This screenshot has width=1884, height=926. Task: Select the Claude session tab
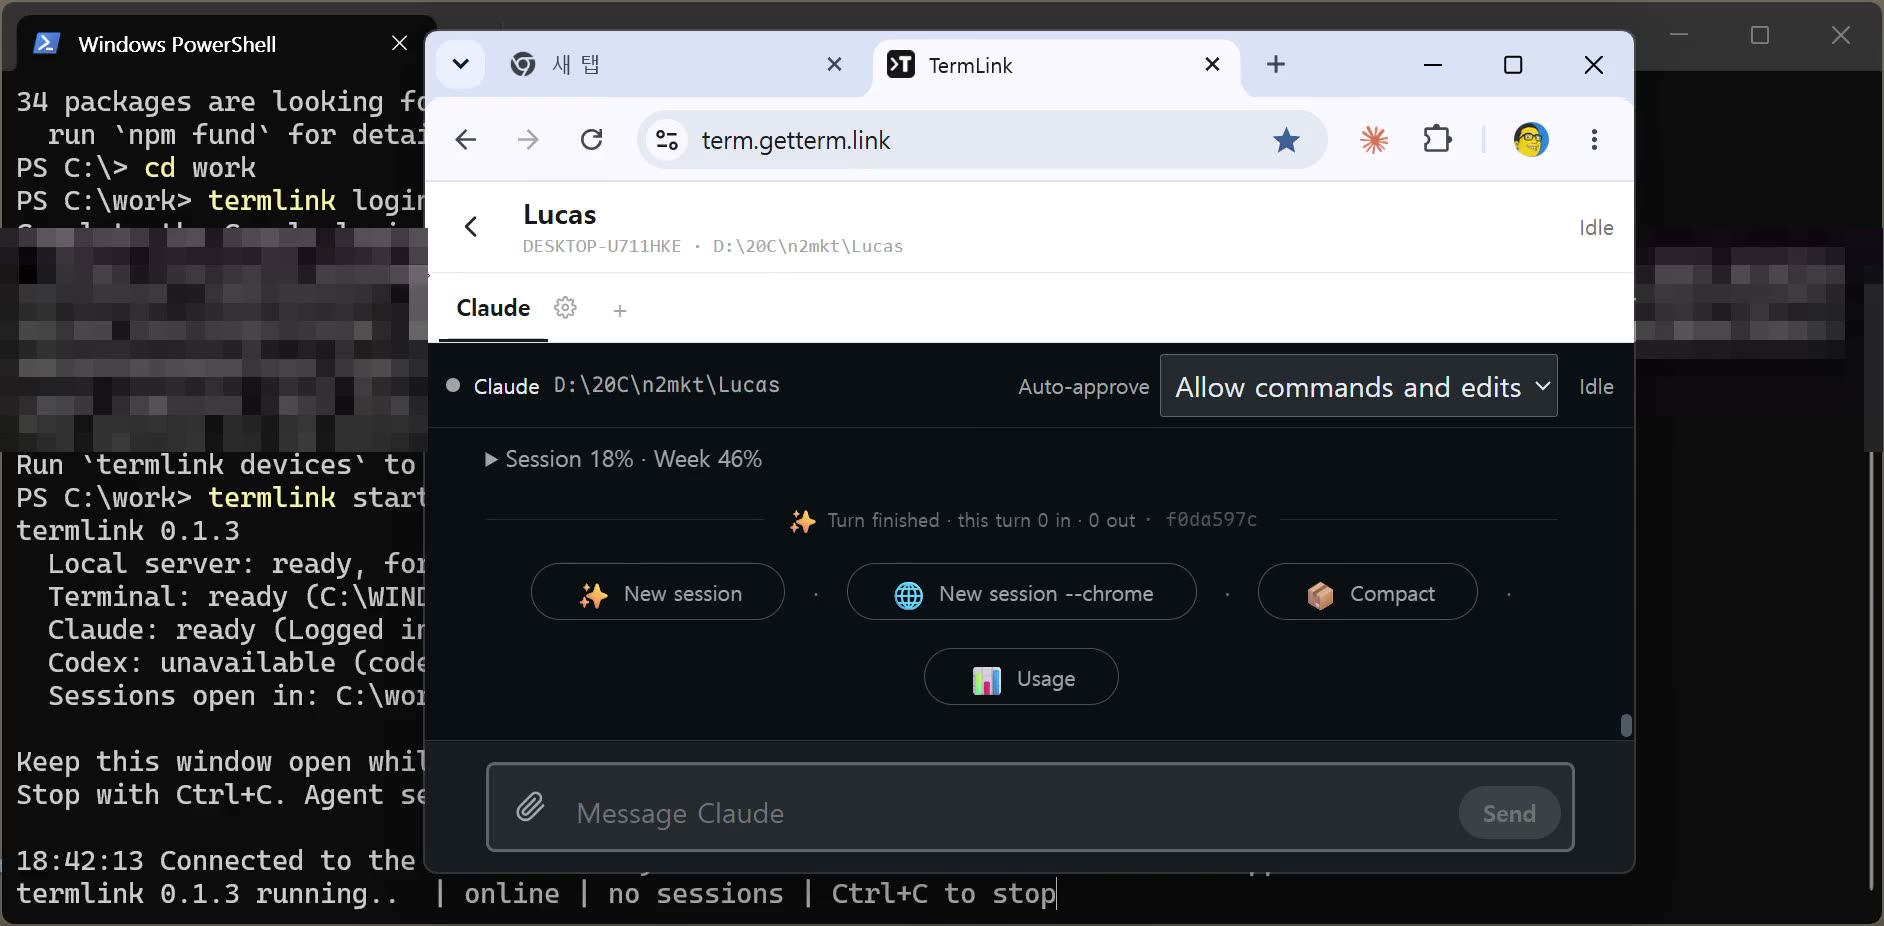493,308
